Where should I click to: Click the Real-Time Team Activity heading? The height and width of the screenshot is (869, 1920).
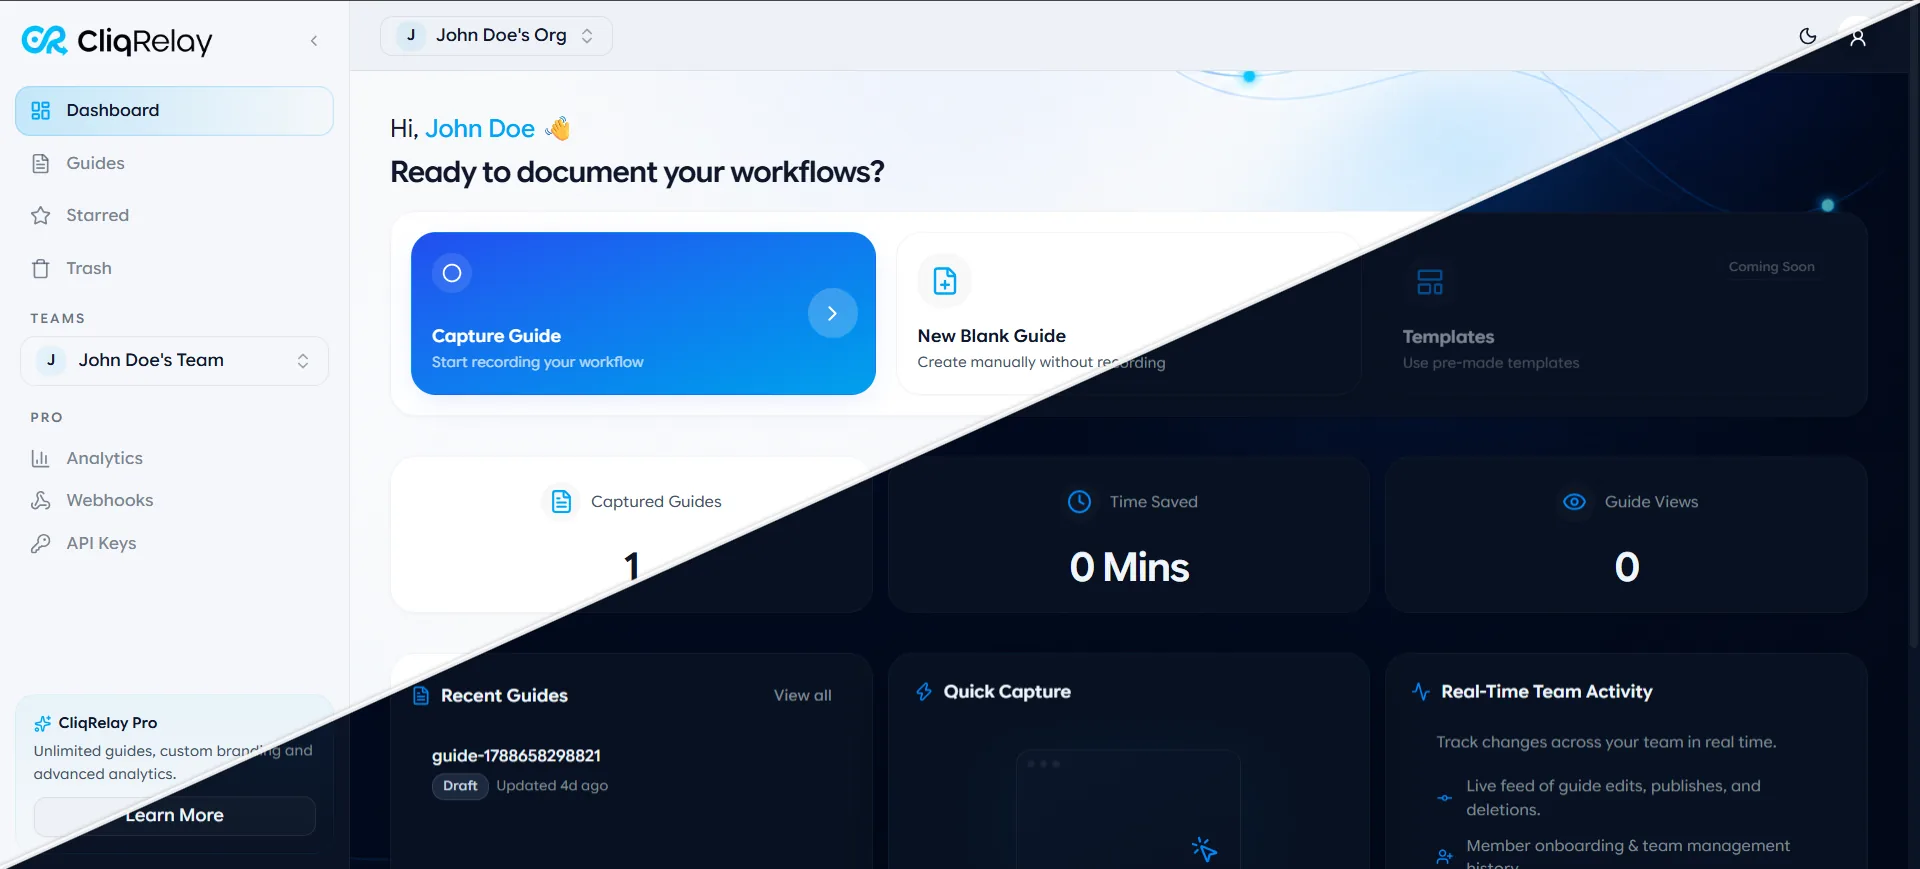1546,692
